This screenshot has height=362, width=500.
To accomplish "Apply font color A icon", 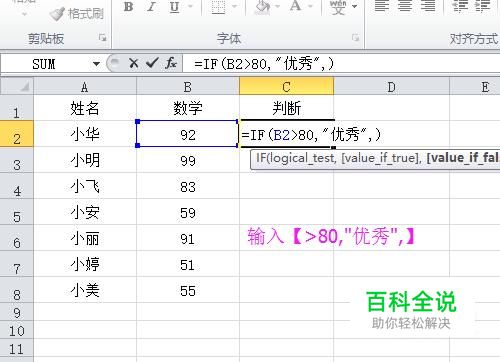I will pos(295,7).
